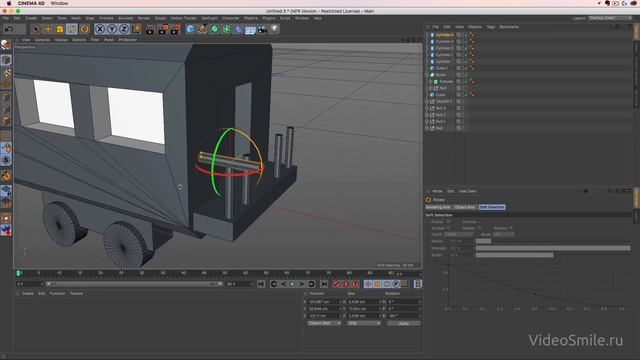Toggle enable checkmark of Extrude object
The width and height of the screenshot is (640, 360).
coord(466,82)
